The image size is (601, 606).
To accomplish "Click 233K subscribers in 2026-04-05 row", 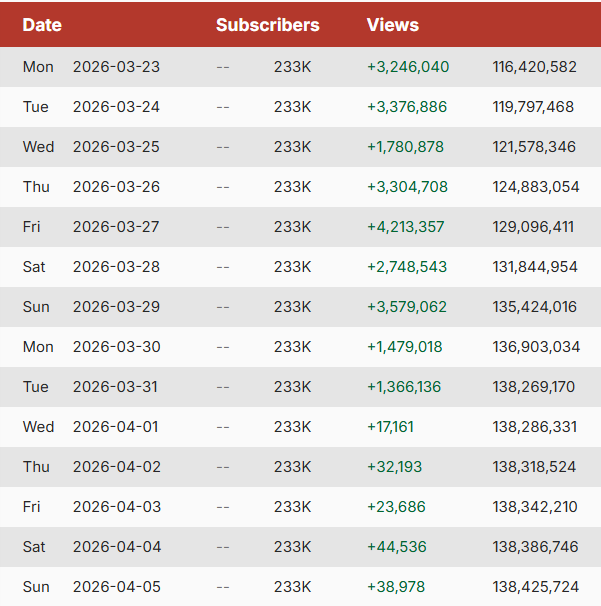I will pyautogui.click(x=293, y=587).
